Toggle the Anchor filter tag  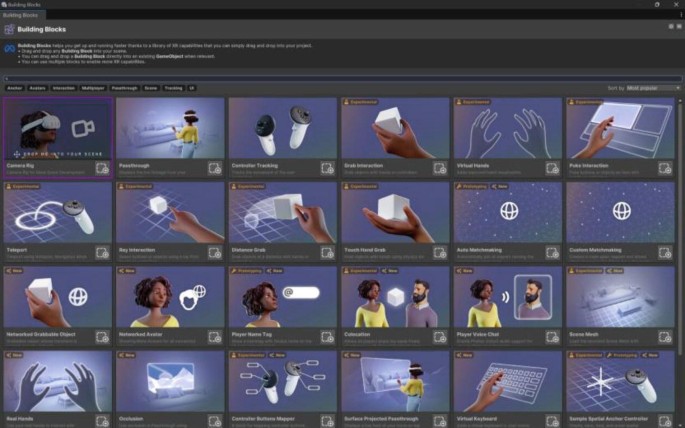(14, 88)
